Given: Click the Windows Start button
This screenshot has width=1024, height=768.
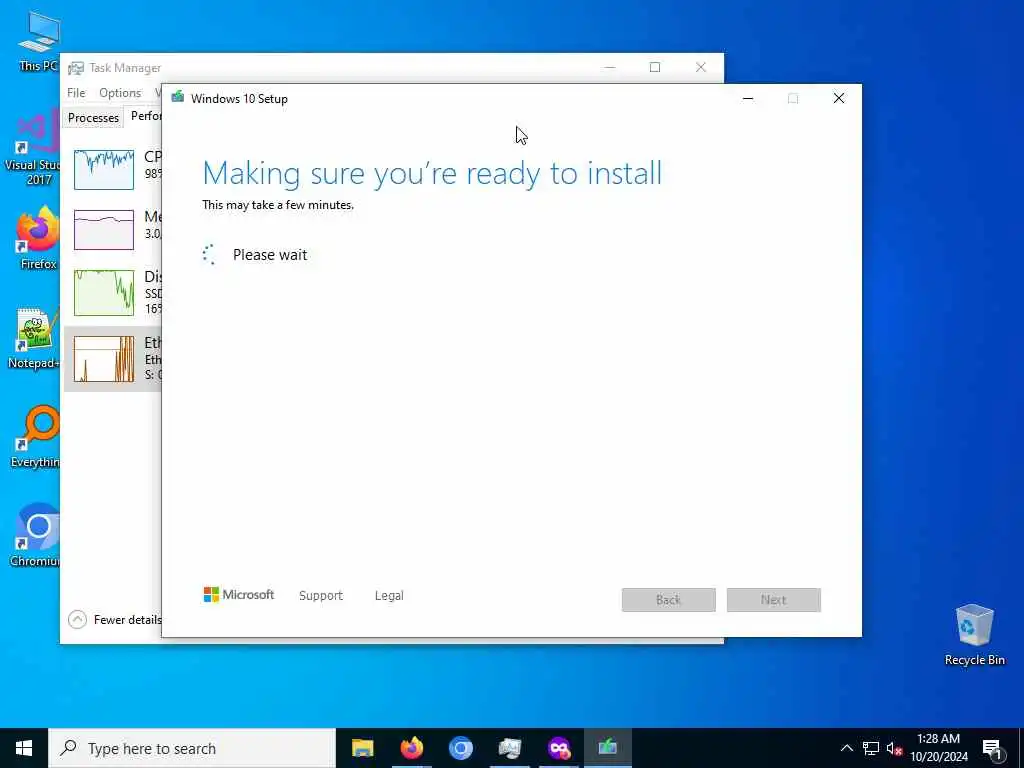Looking at the screenshot, I should pyautogui.click(x=24, y=748).
